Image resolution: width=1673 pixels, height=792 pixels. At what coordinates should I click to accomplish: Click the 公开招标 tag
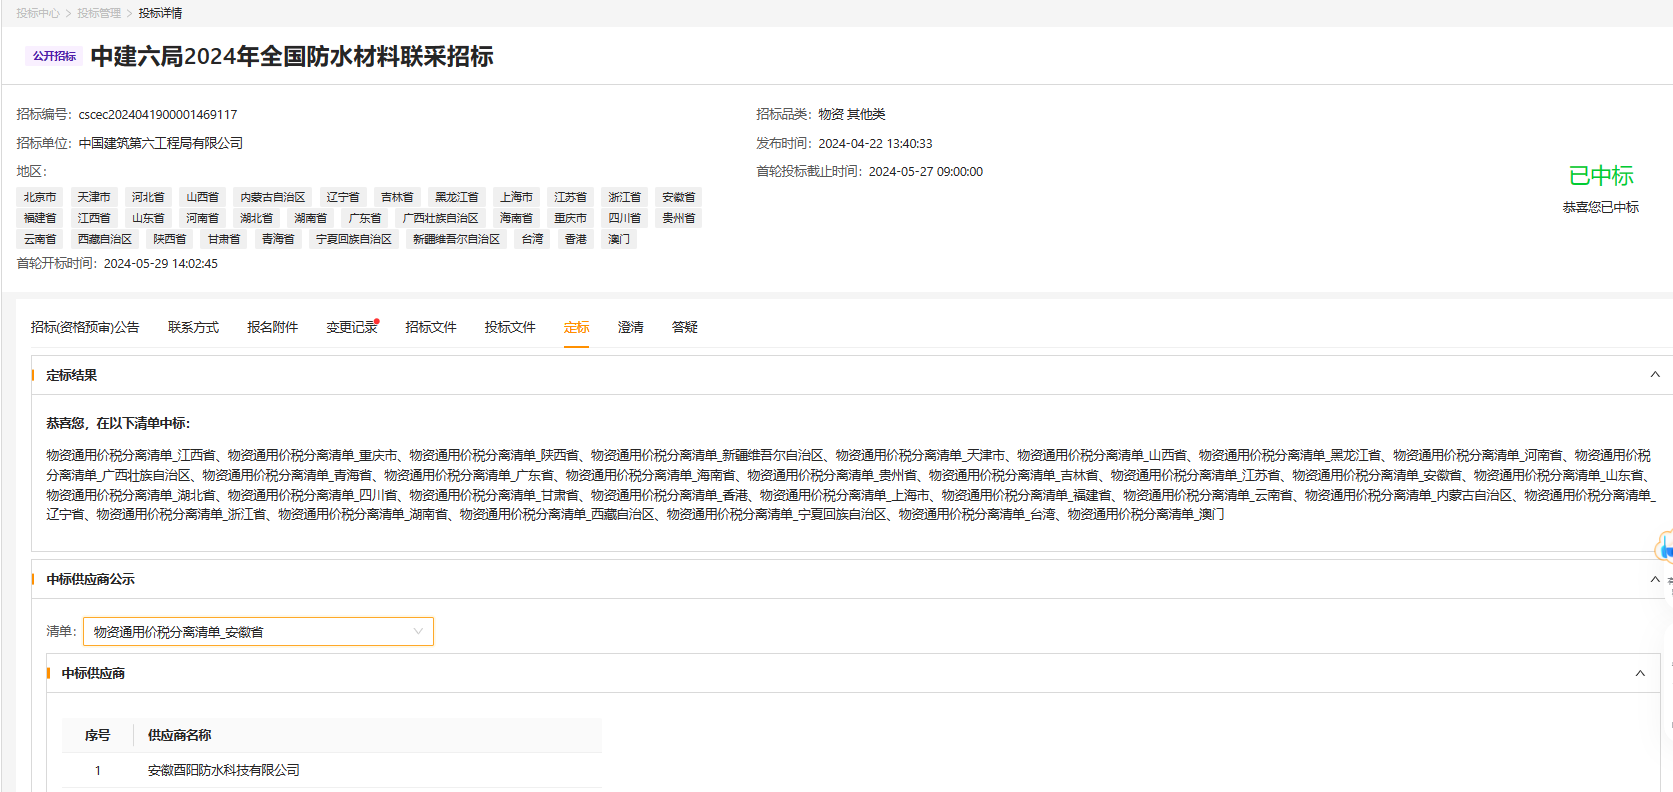pyautogui.click(x=54, y=56)
